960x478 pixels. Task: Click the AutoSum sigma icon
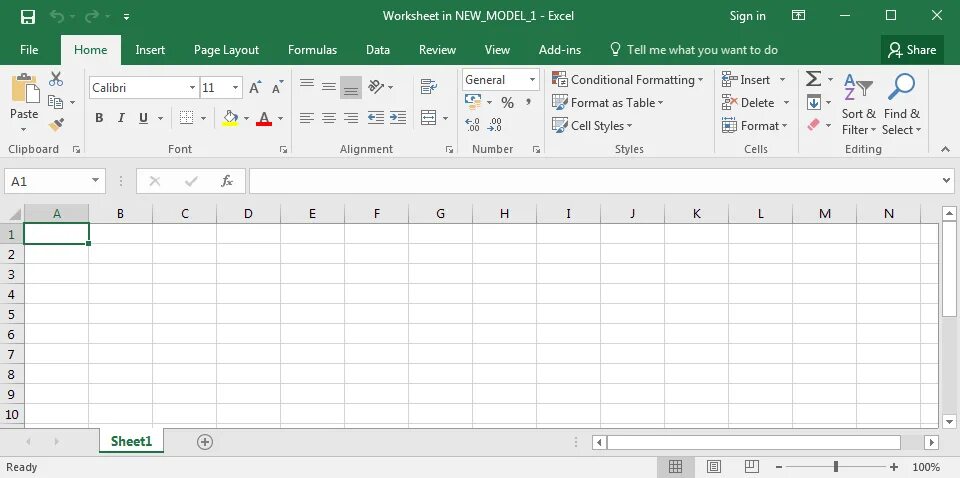[x=813, y=79]
